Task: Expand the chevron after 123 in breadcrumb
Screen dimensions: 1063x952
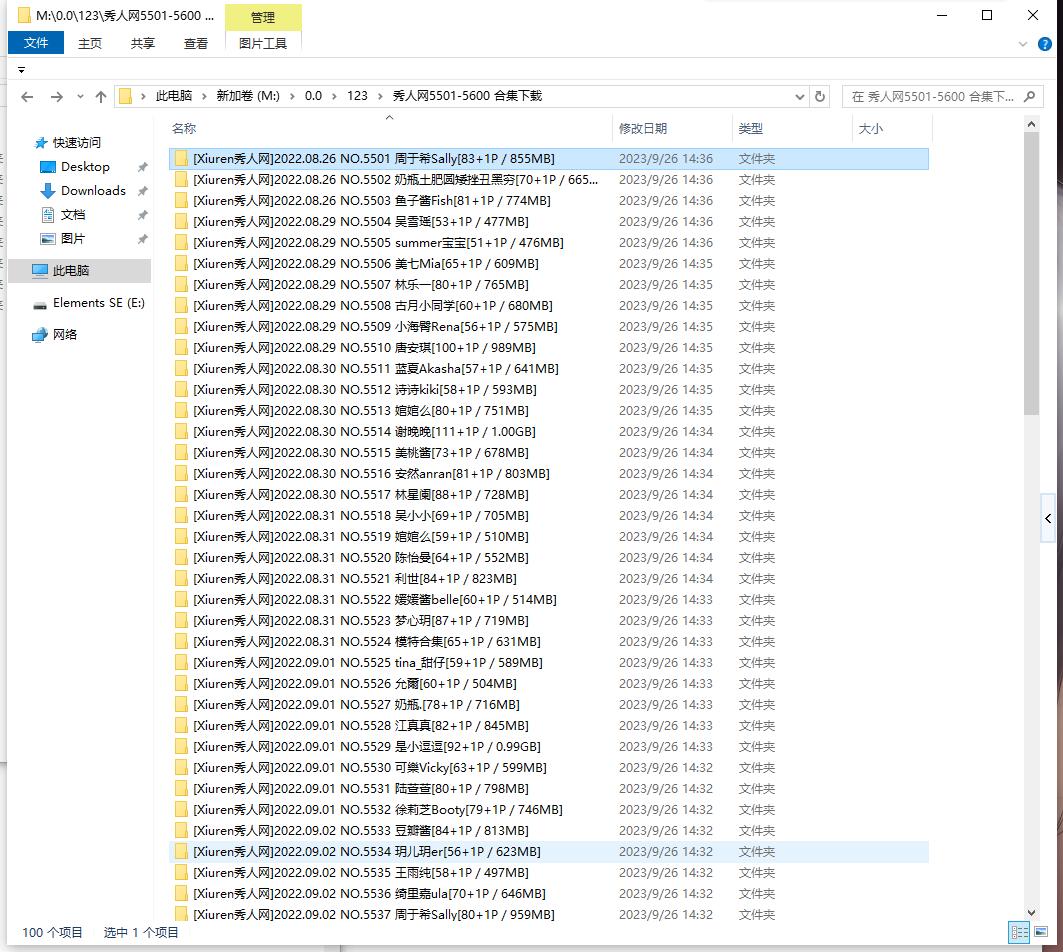Action: tap(380, 96)
